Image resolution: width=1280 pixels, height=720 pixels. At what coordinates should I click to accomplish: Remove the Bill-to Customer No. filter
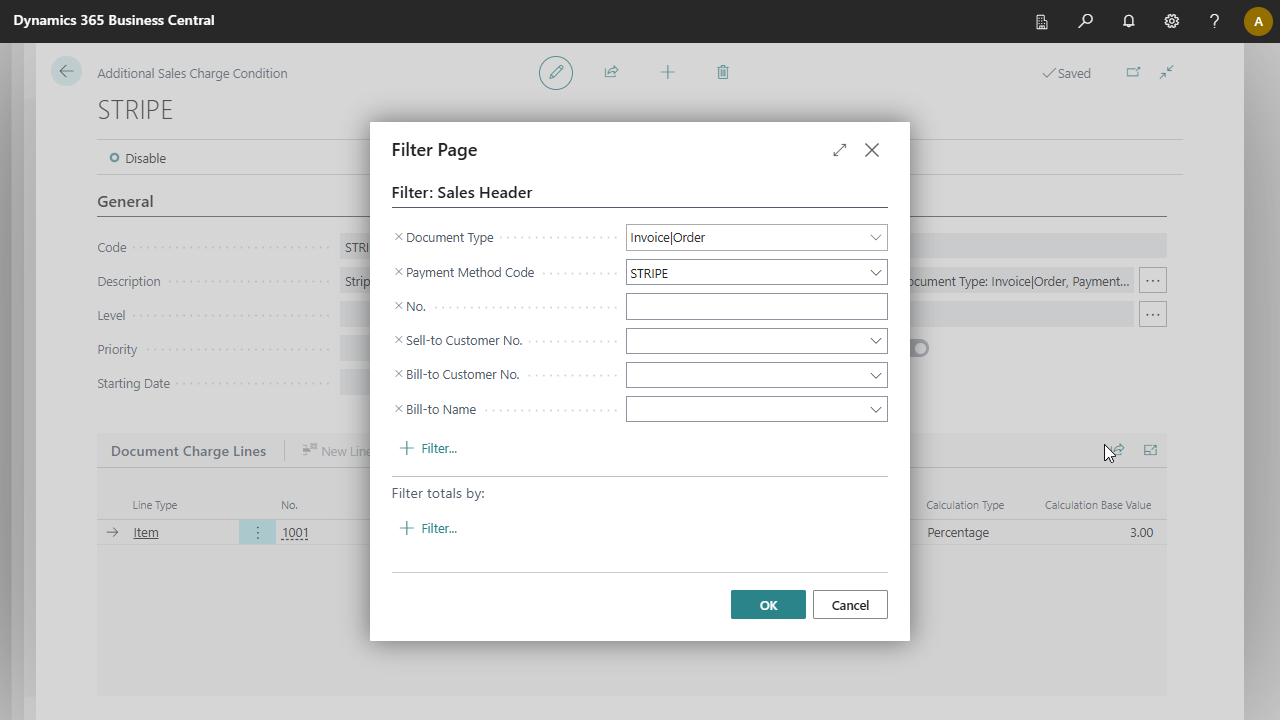399,374
